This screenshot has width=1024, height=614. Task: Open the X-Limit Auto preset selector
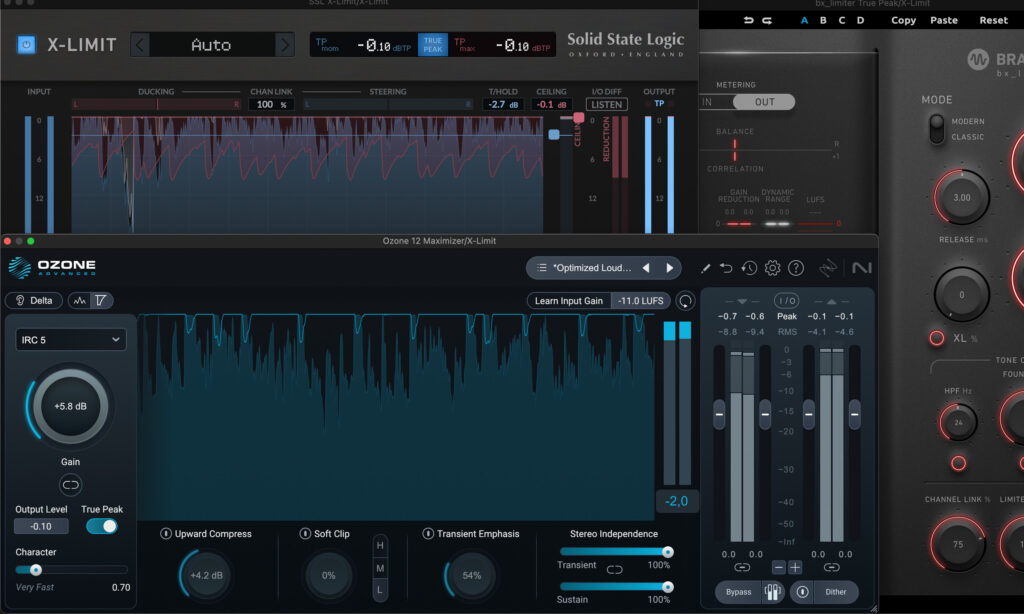pyautogui.click(x=212, y=45)
